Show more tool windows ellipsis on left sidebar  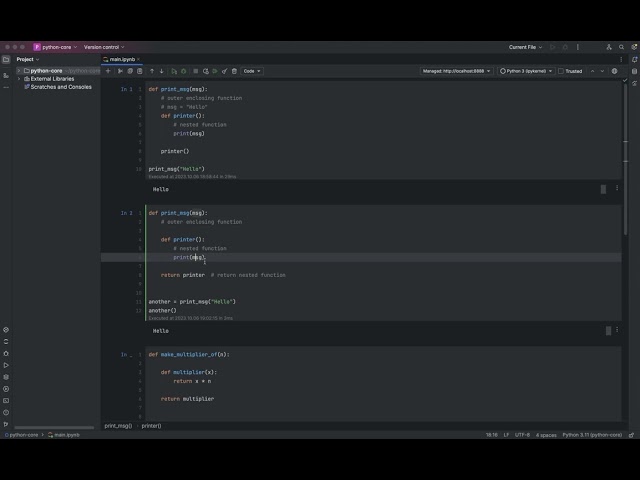(6, 87)
